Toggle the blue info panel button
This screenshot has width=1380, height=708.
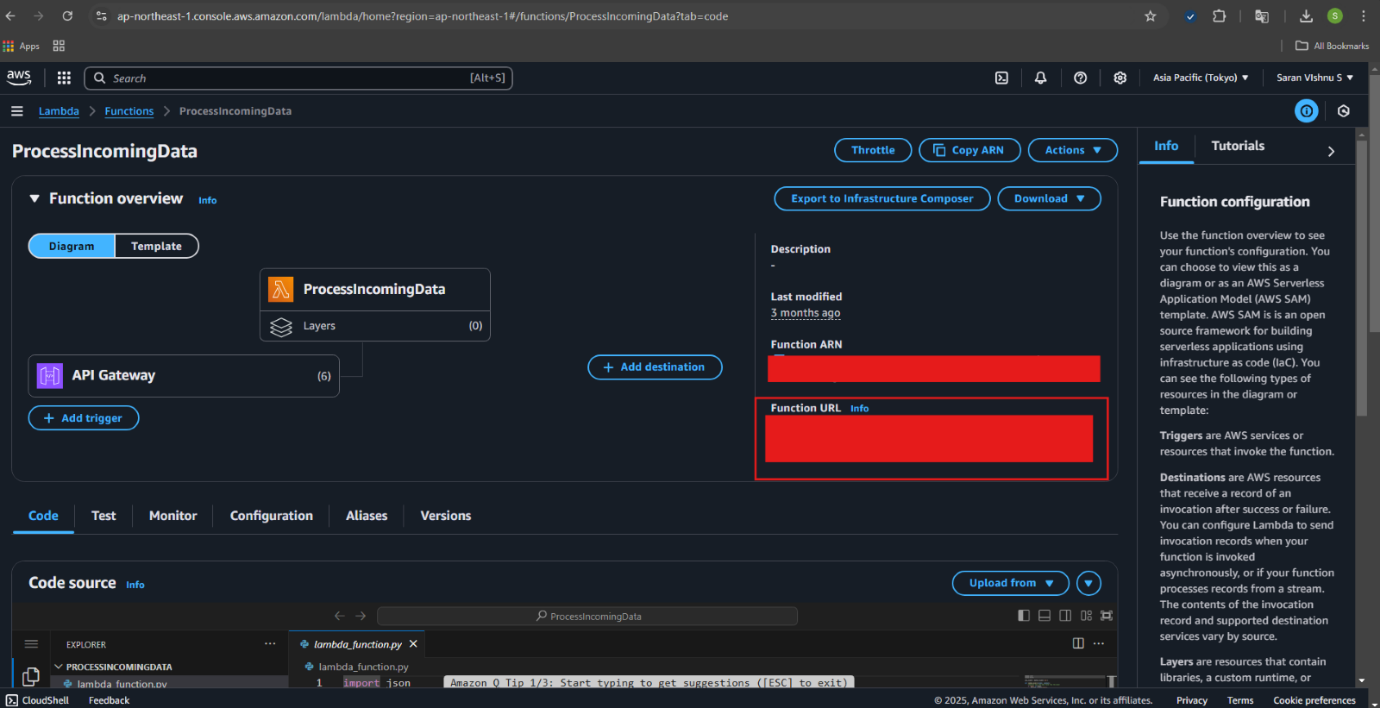(1306, 111)
